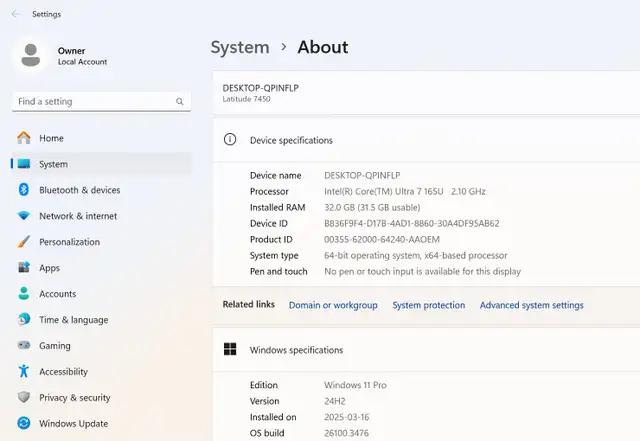Click the OS build value 26100.3476
The image size is (640, 441).
click(346, 433)
